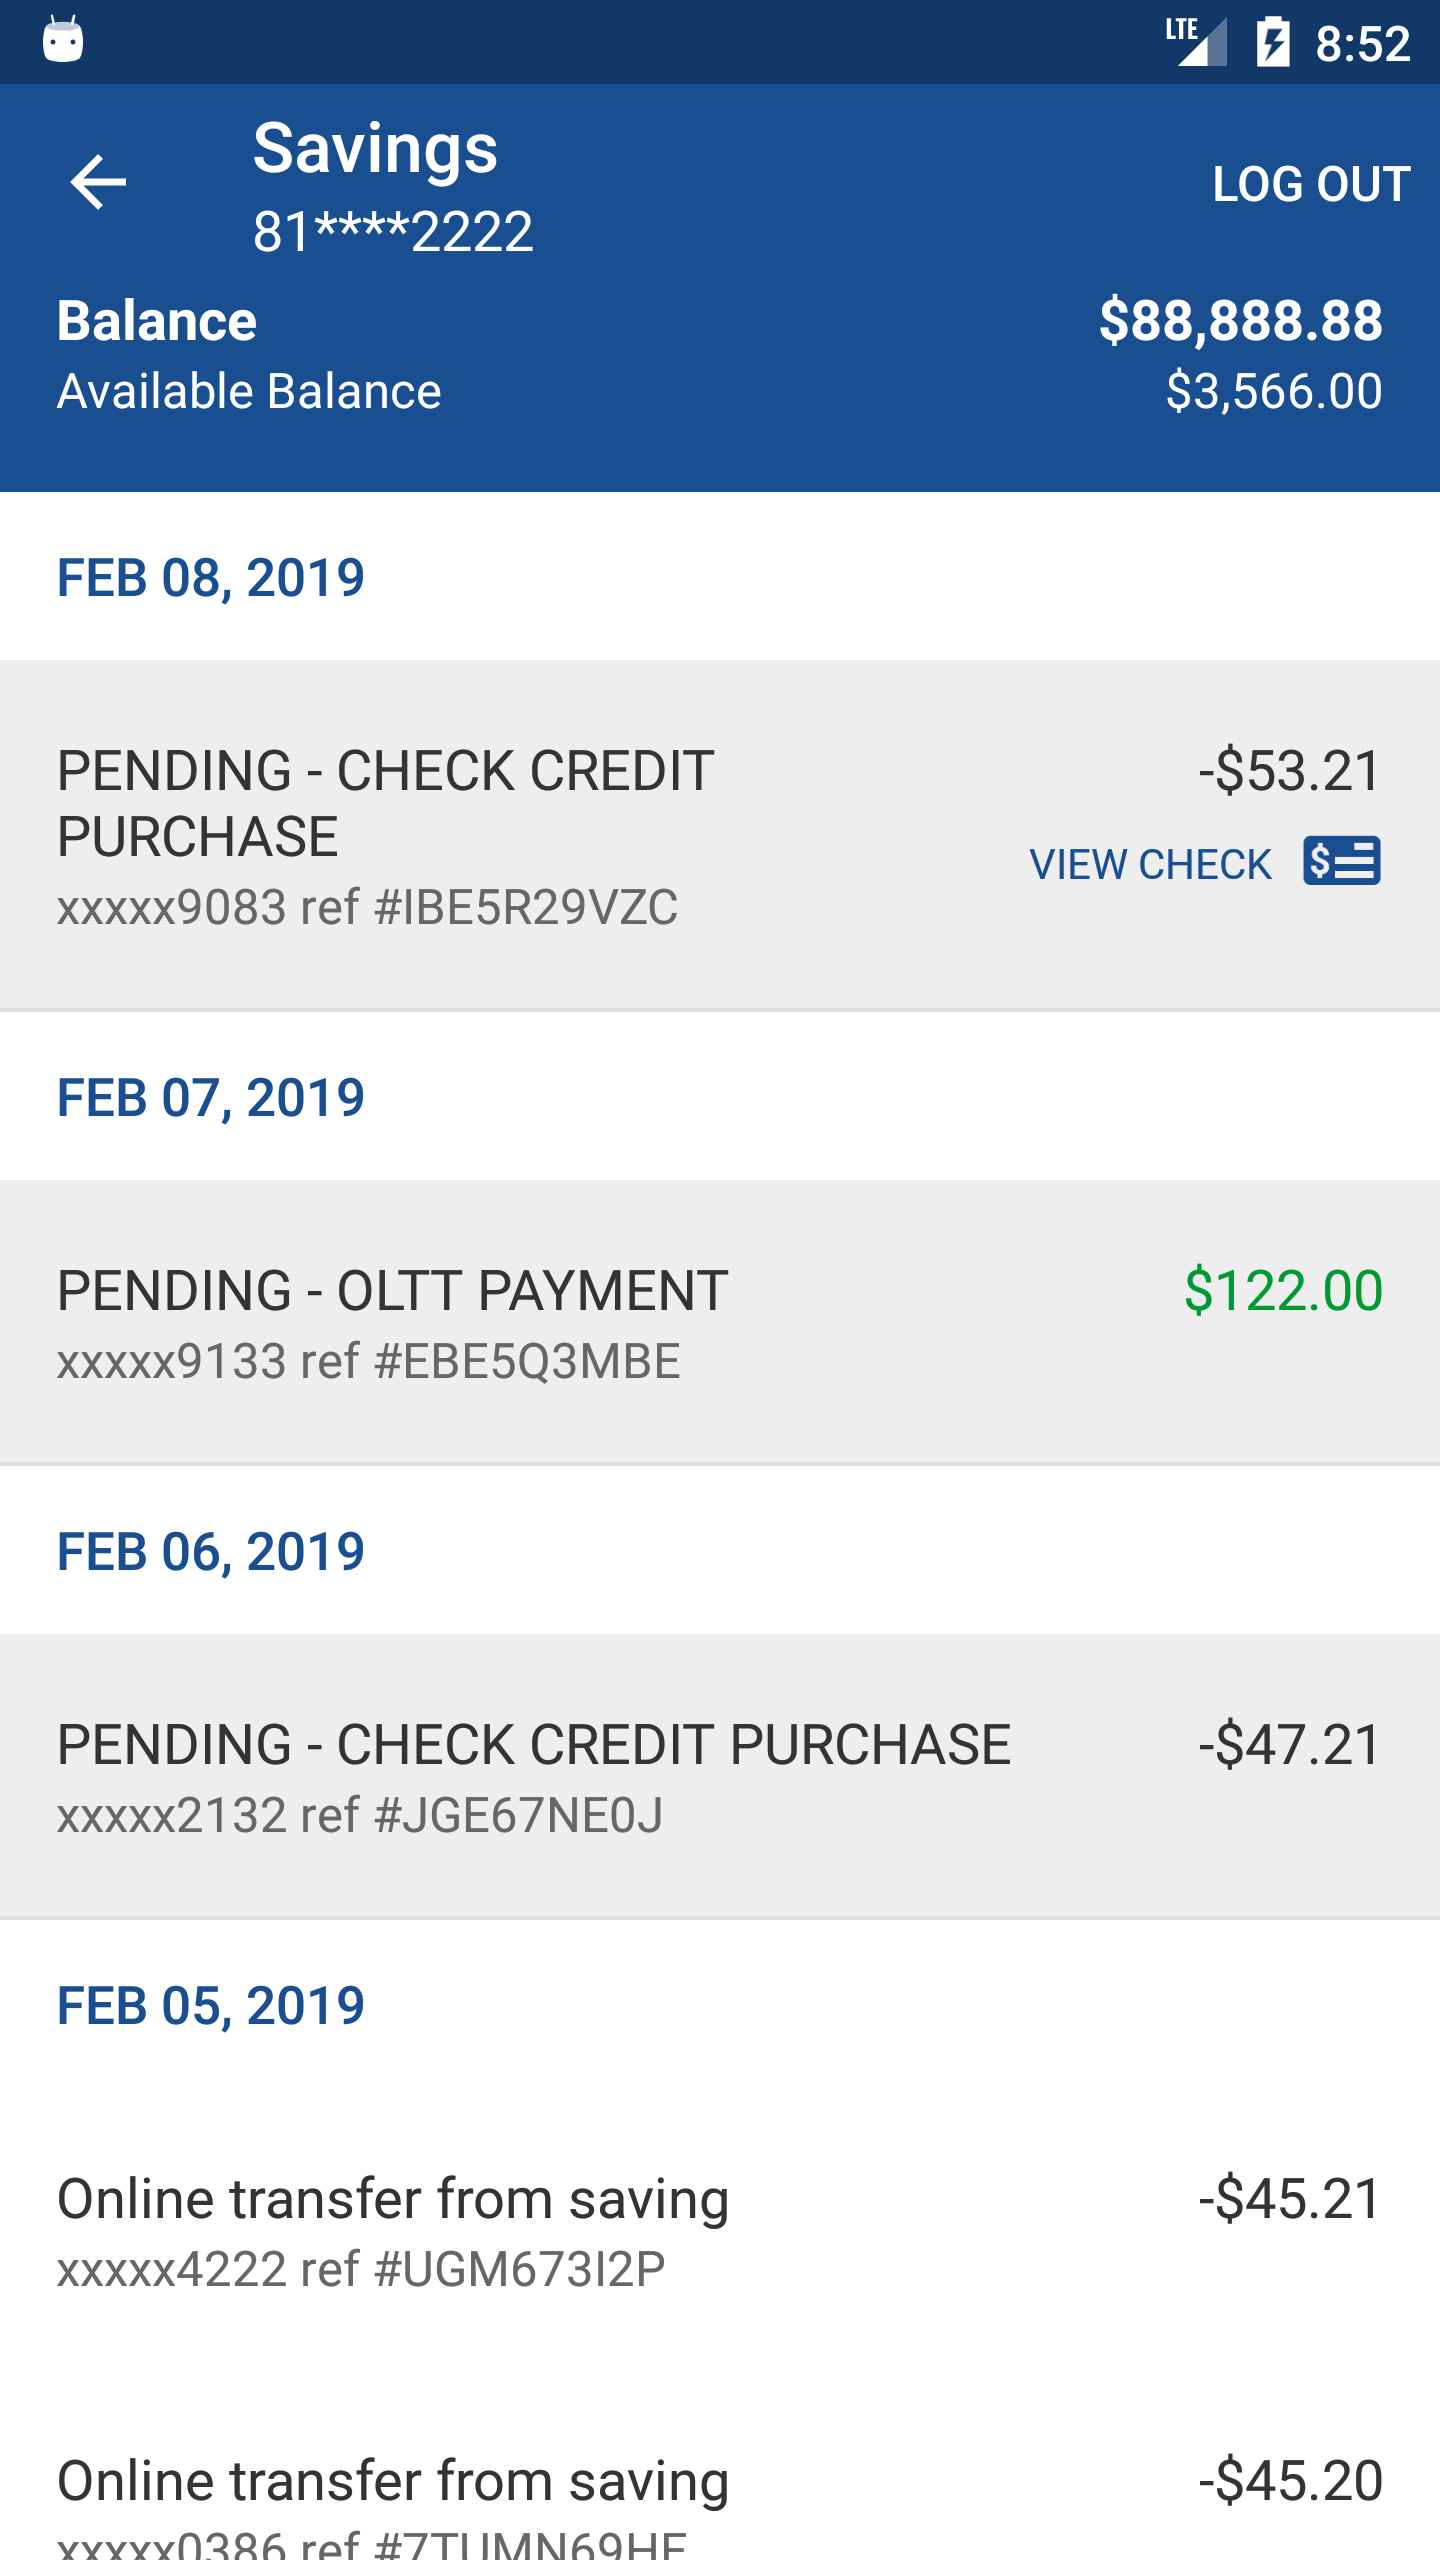Tap the Savings account title
1440x2560 pixels.
[x=375, y=150]
